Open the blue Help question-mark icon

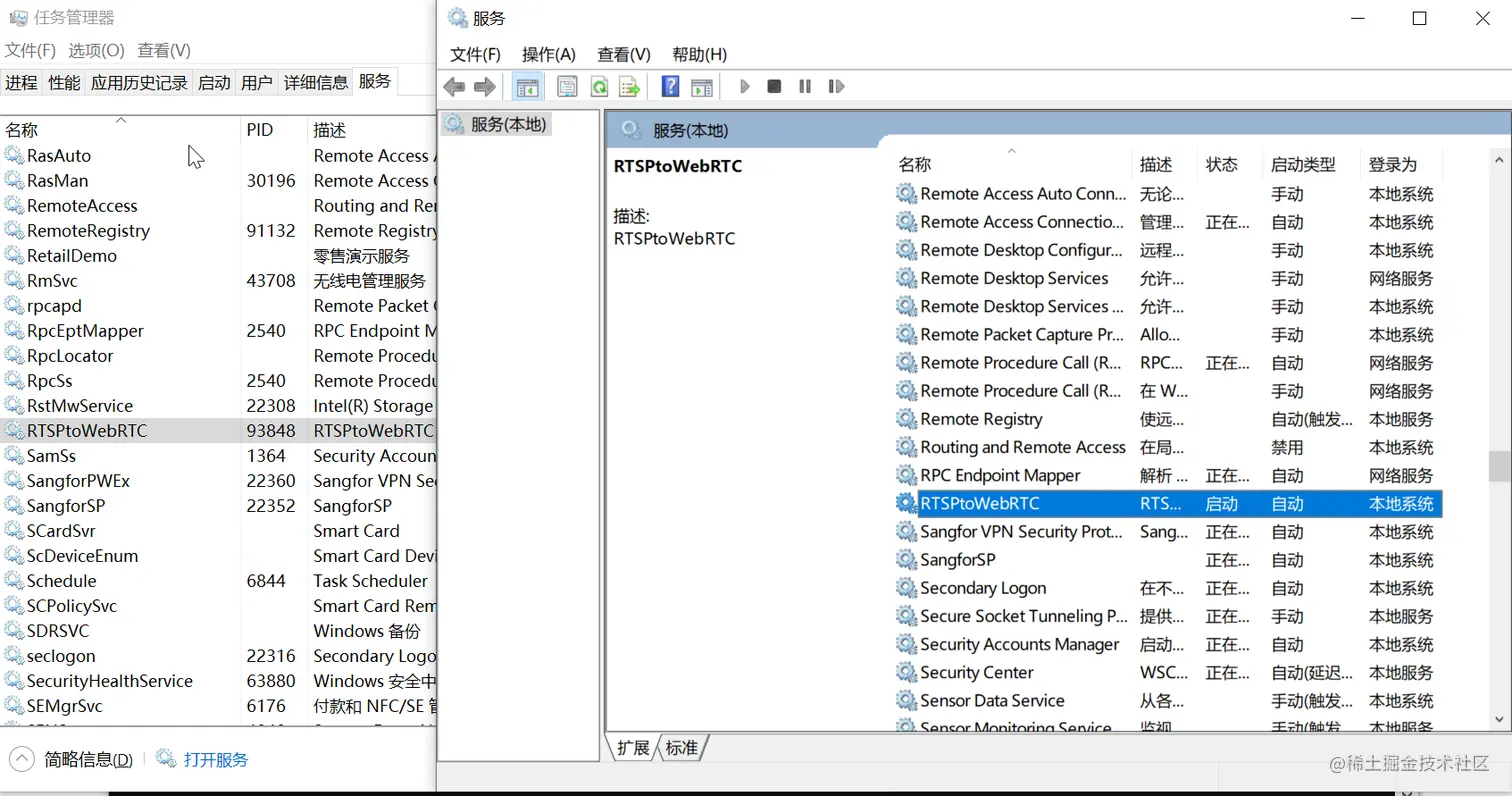[x=671, y=87]
